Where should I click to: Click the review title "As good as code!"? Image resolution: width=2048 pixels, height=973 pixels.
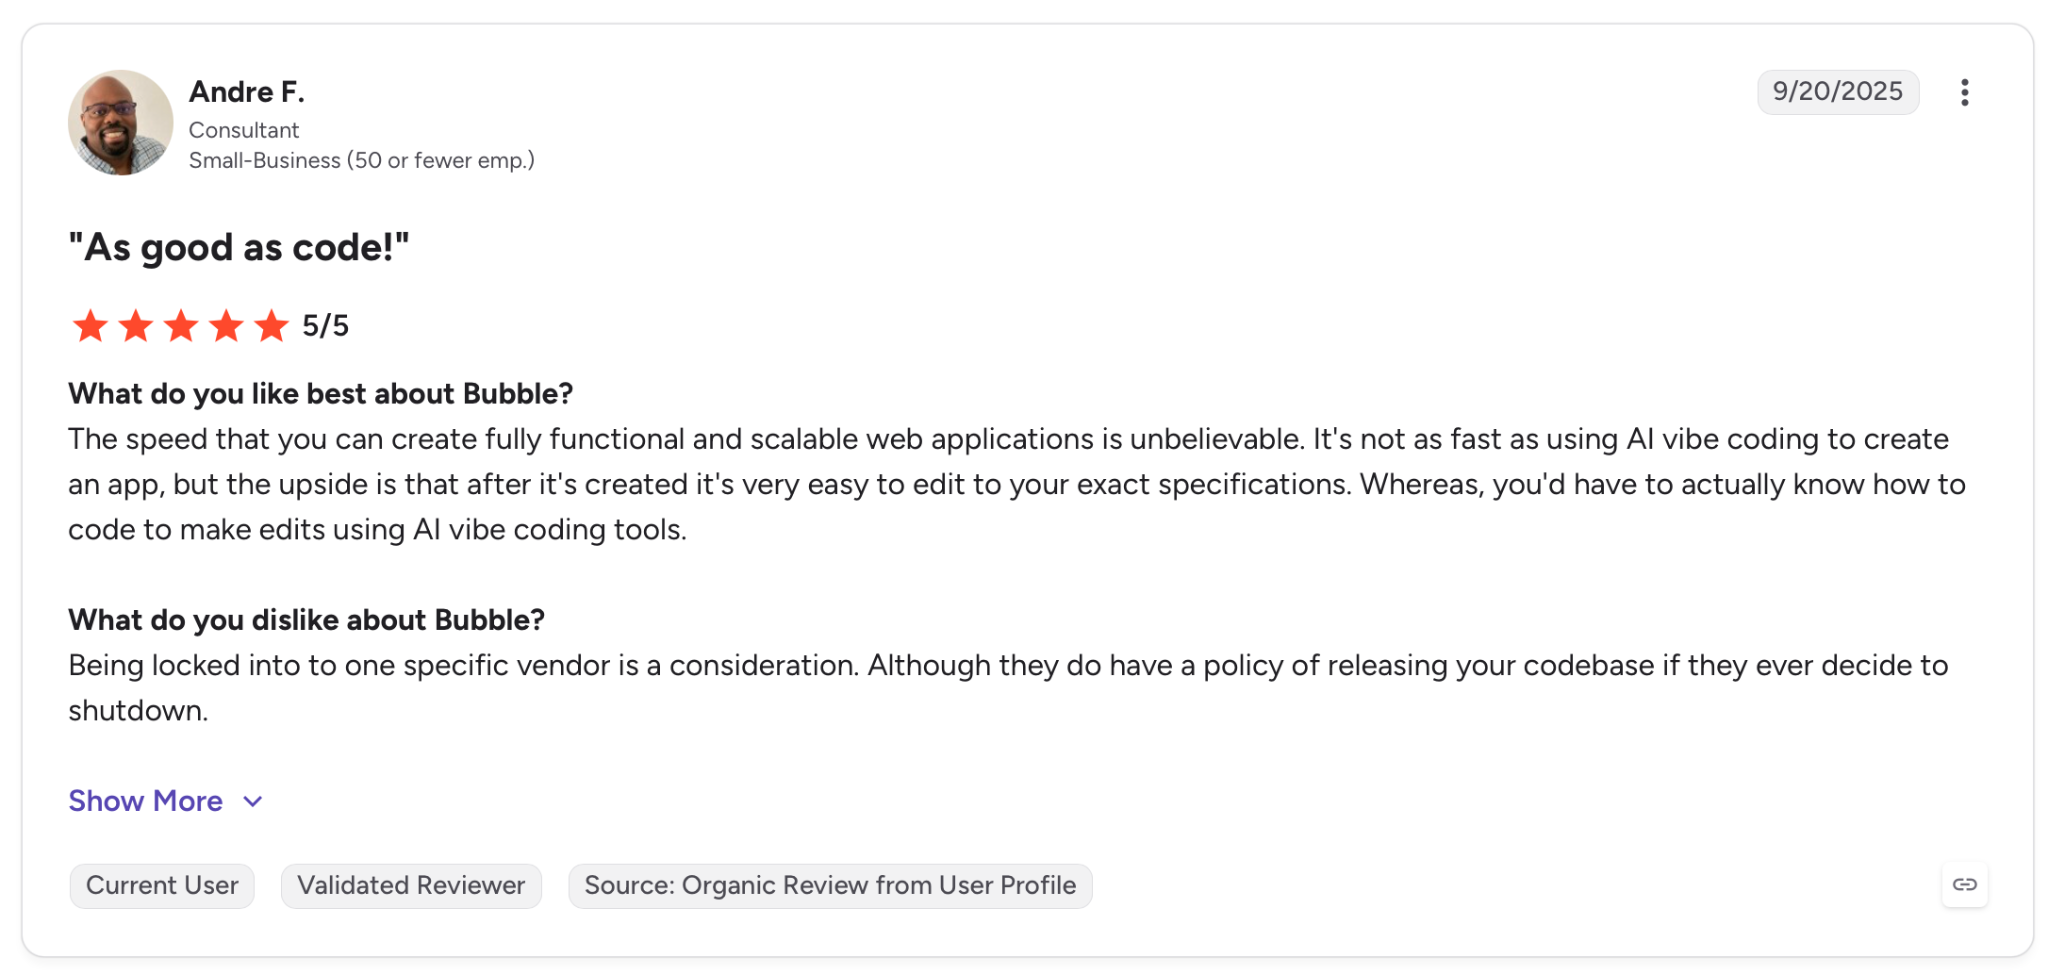tap(239, 247)
